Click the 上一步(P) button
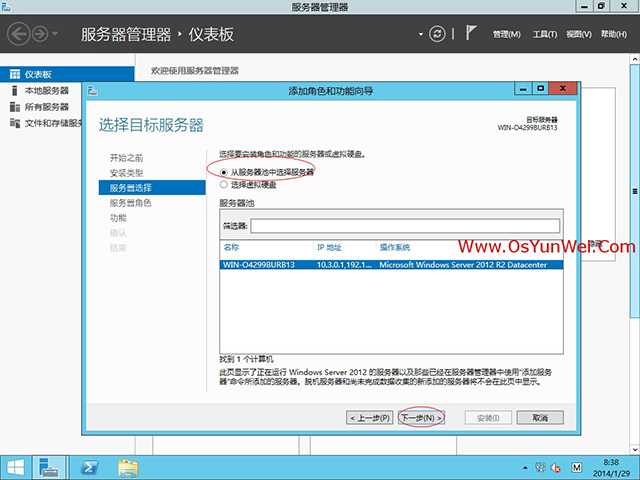Screen dimensions: 640x480 click(x=369, y=418)
